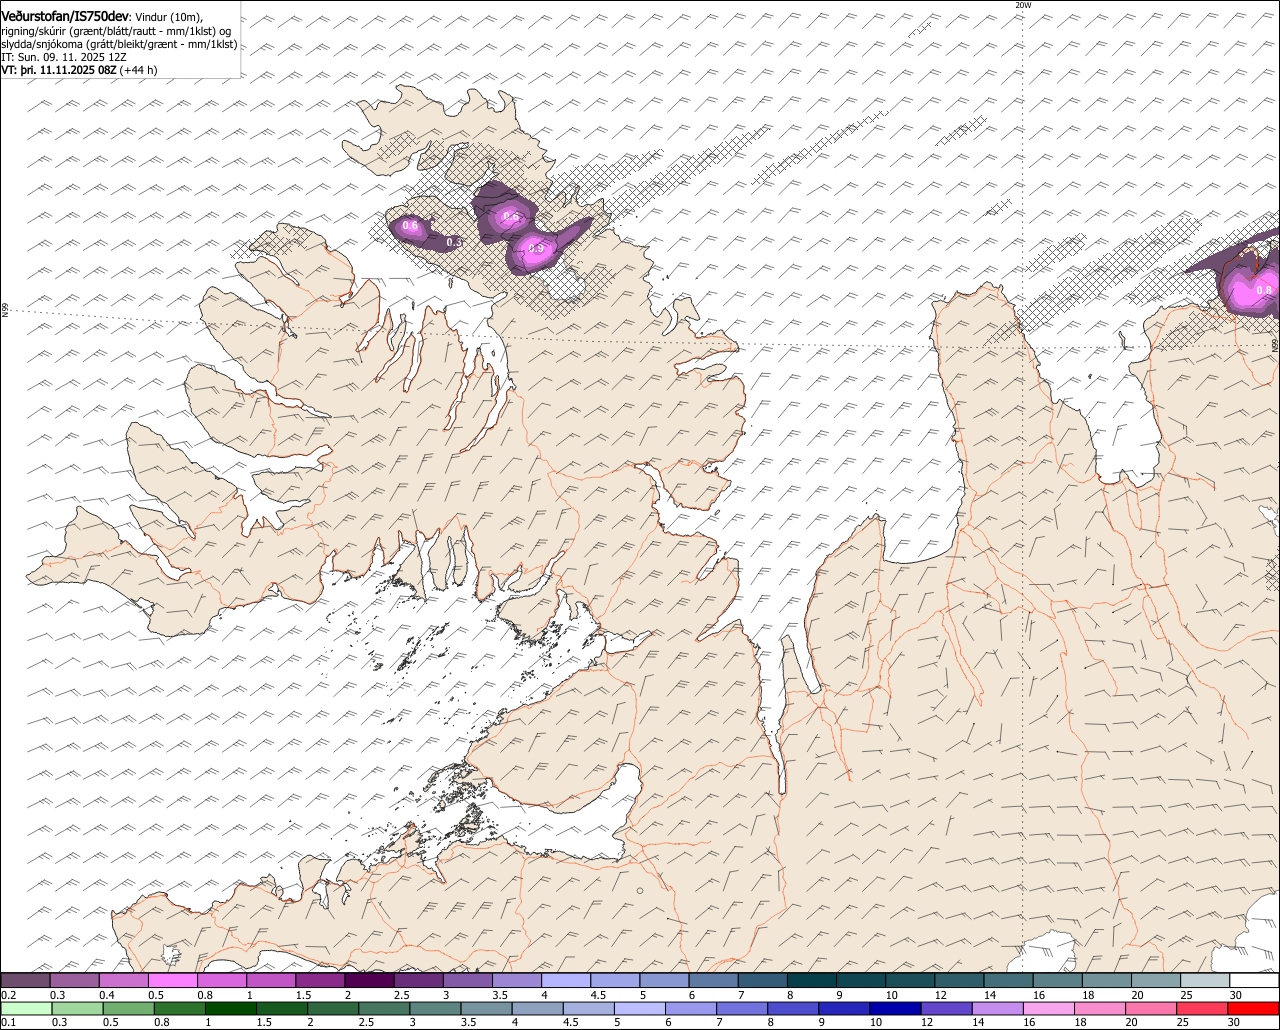Click the darkest green rain swatch at 1
This screenshot has width=1280, height=1030.
pos(230,1008)
